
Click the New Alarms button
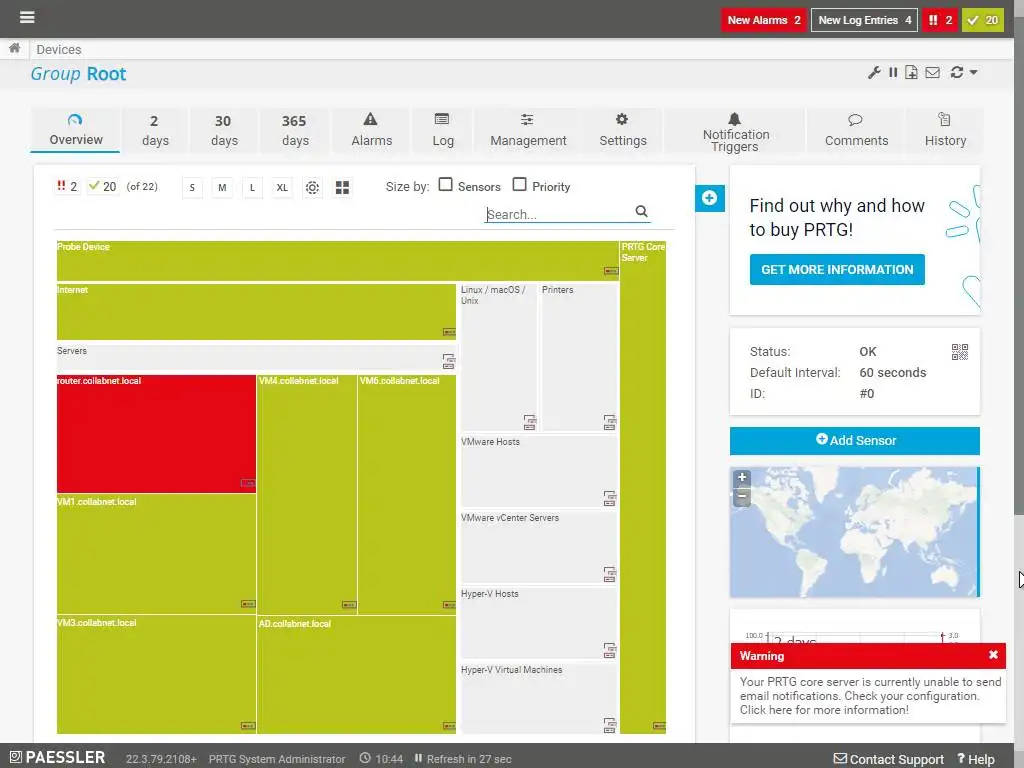click(x=763, y=20)
